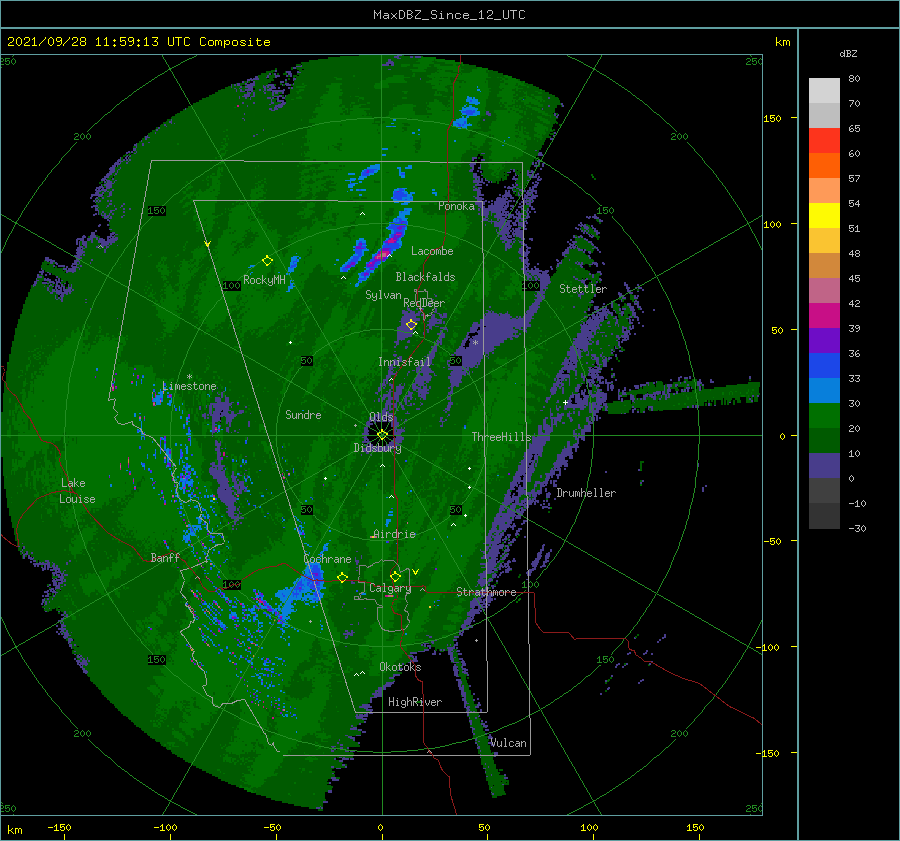This screenshot has width=900, height=841.
Task: Click the 2021/09/28 11:59:13 UTC Composite timestamp
Action: pyautogui.click(x=138, y=42)
